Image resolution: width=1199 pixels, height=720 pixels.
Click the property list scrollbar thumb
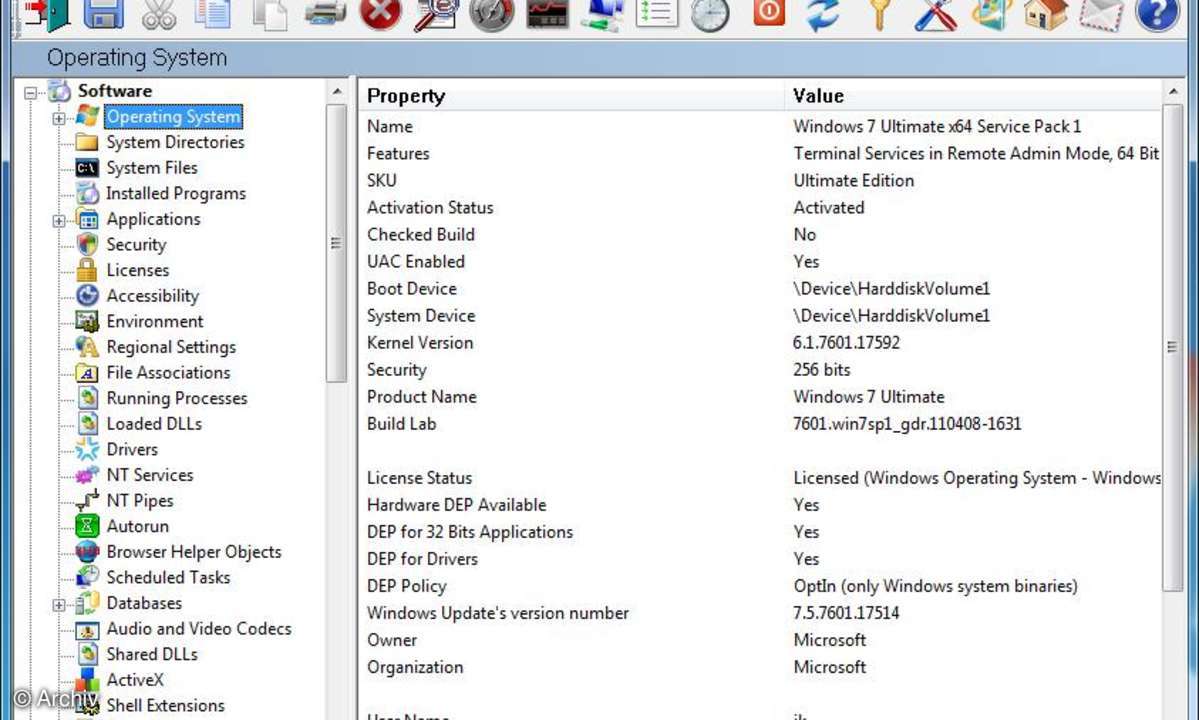[x=1172, y=347]
